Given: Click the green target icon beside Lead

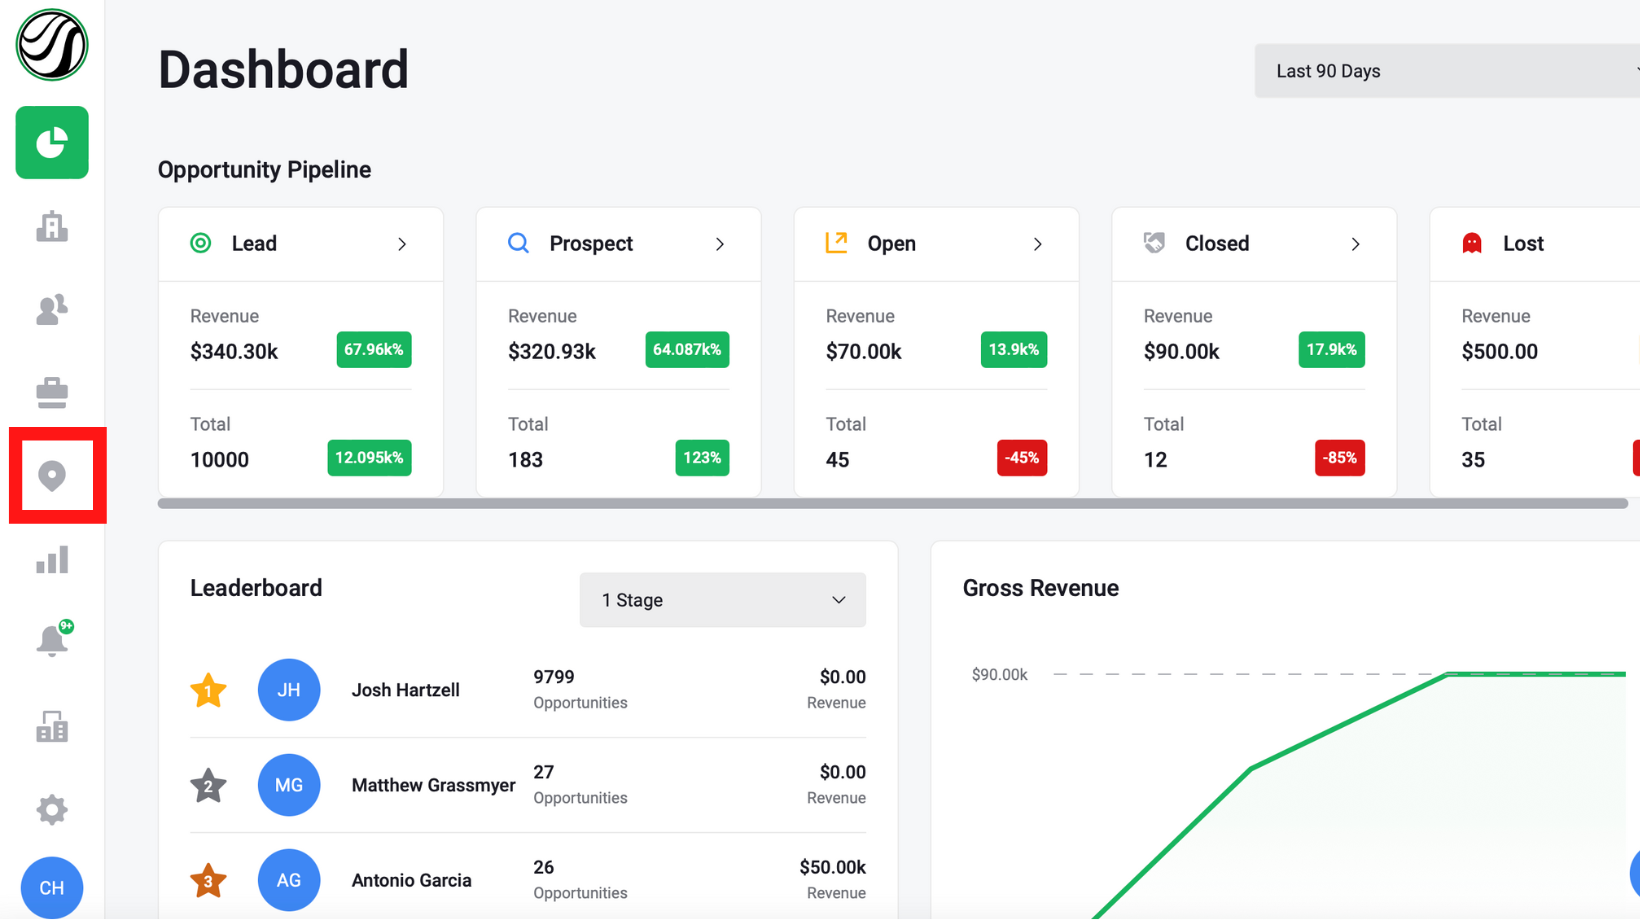Looking at the screenshot, I should [x=201, y=243].
